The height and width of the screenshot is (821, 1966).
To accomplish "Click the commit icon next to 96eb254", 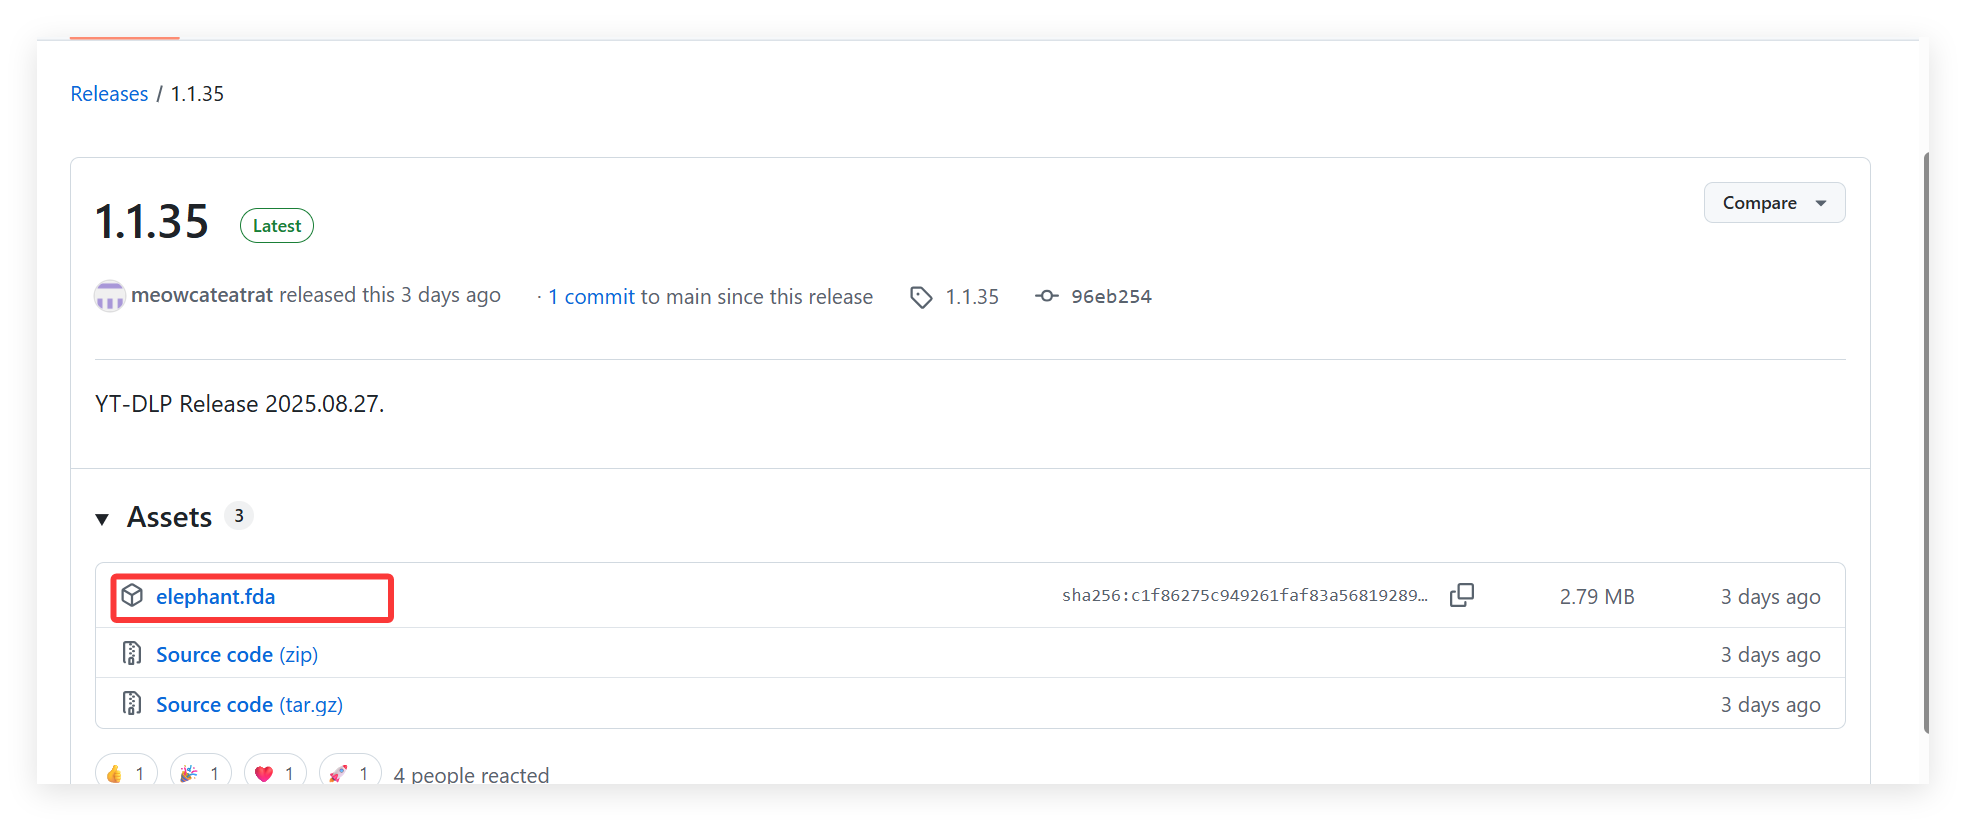I will click(x=1046, y=296).
